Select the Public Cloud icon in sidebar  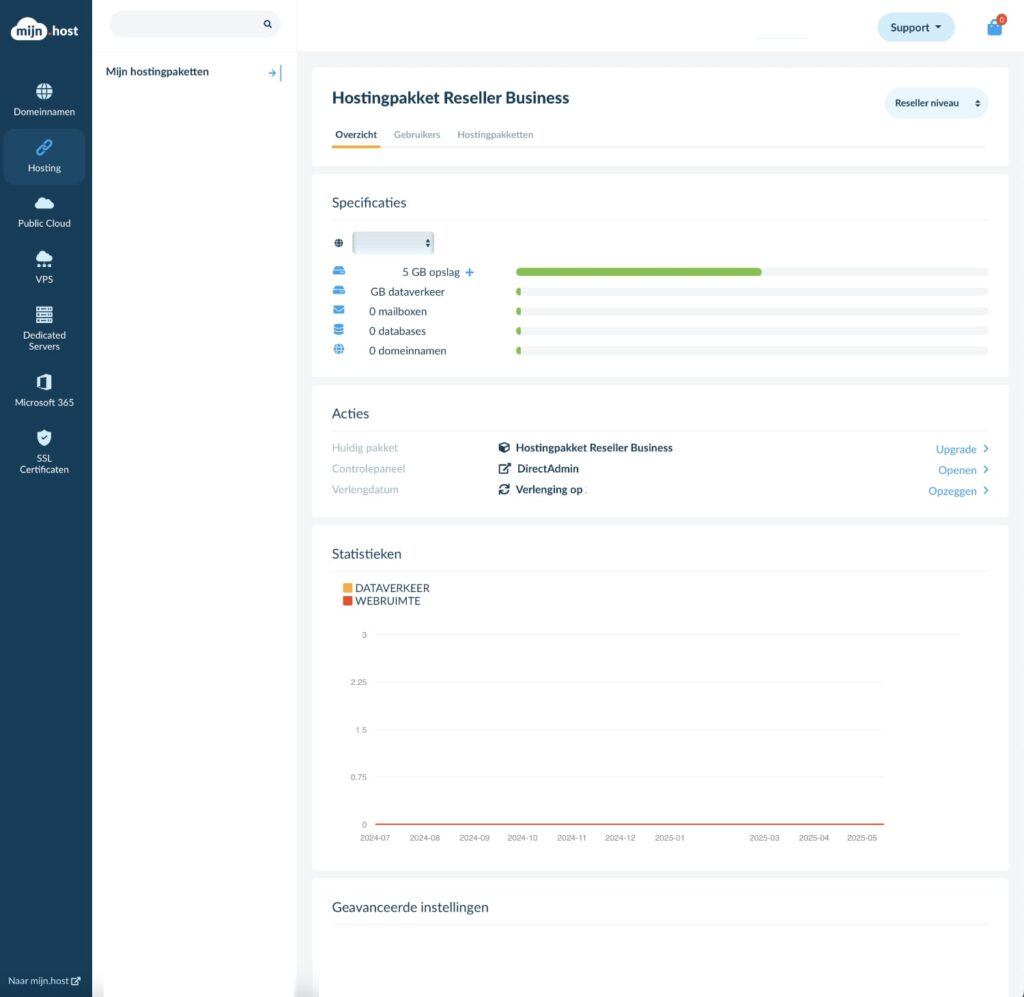click(44, 203)
